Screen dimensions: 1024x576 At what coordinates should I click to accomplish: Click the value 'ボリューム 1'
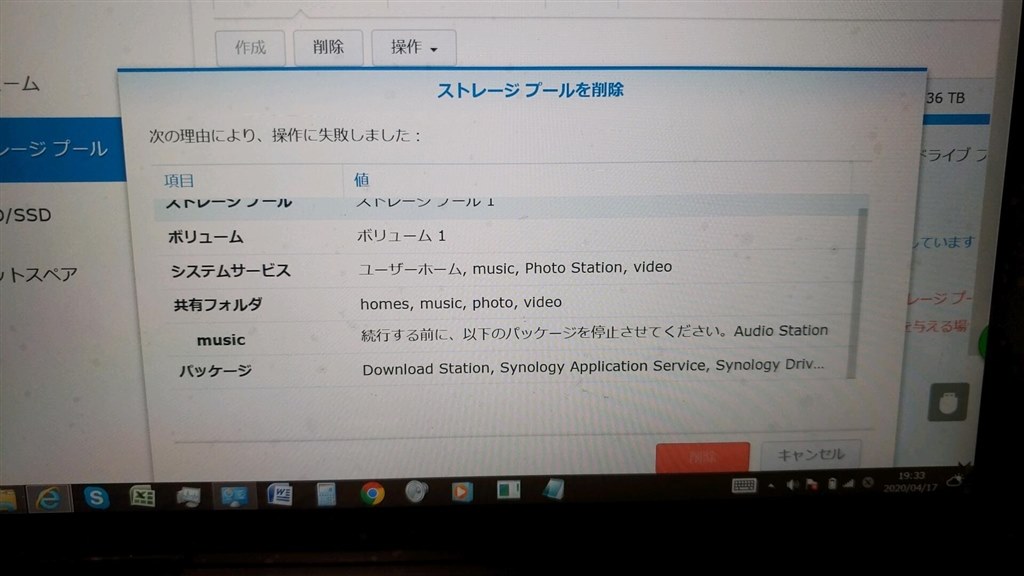click(402, 236)
